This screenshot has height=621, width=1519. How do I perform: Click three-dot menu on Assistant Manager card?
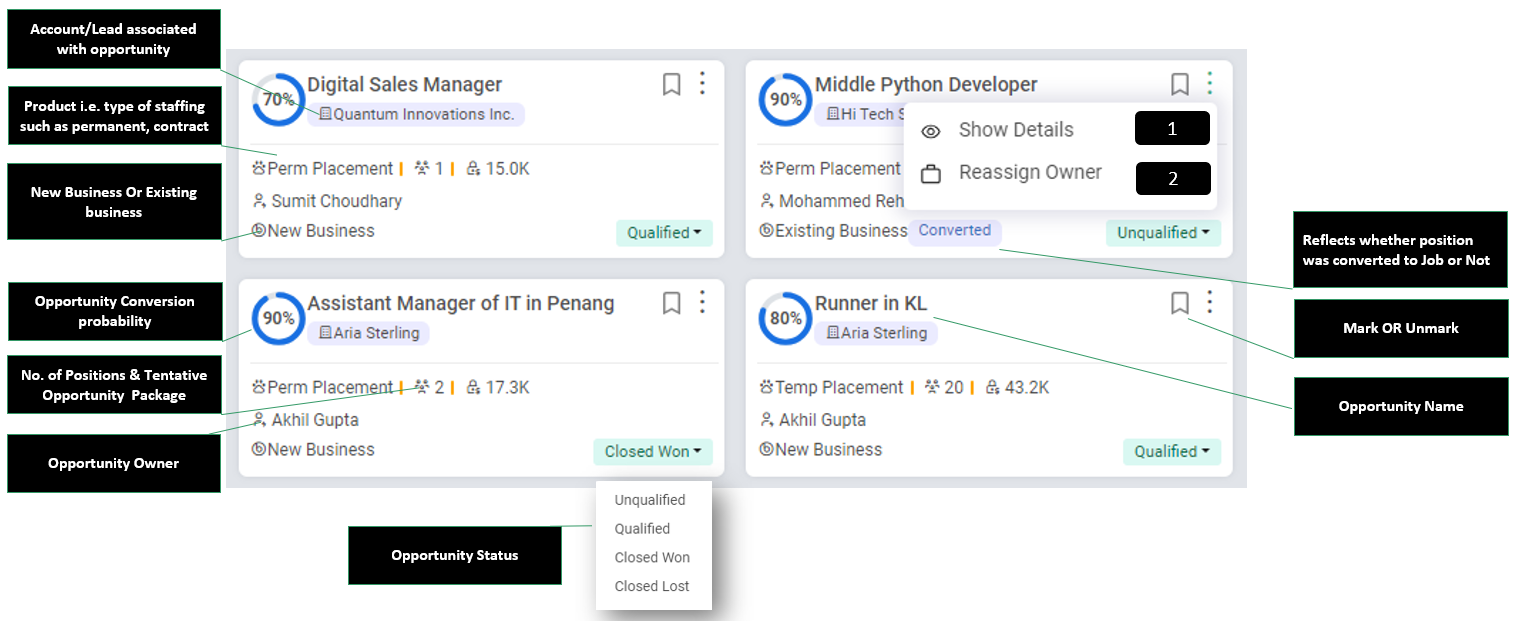[702, 302]
